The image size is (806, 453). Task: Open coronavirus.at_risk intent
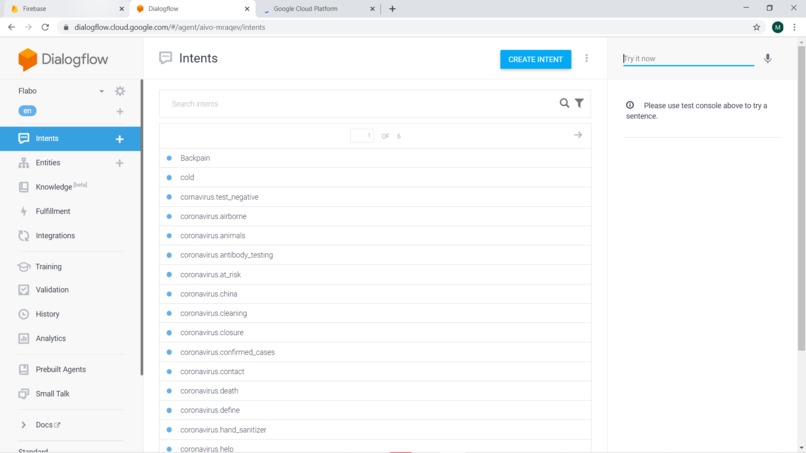[375, 275]
